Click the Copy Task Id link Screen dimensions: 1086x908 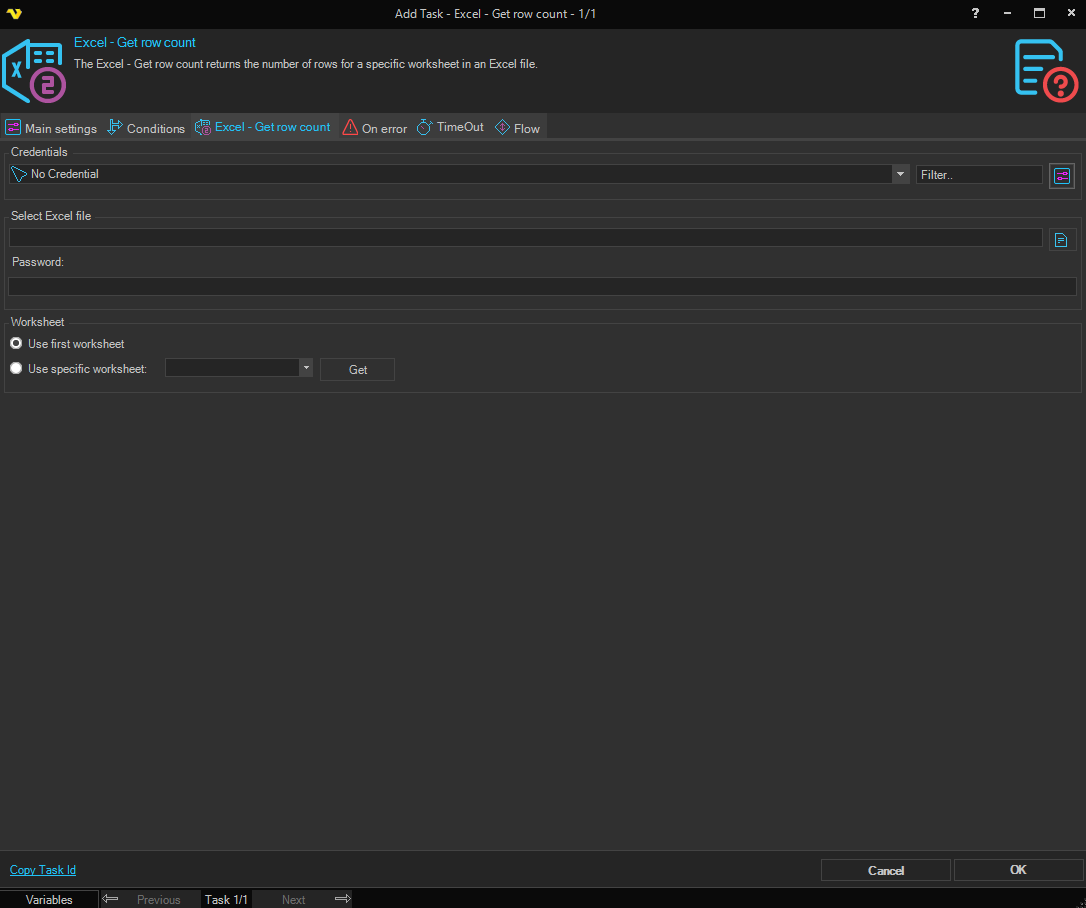pyautogui.click(x=43, y=870)
